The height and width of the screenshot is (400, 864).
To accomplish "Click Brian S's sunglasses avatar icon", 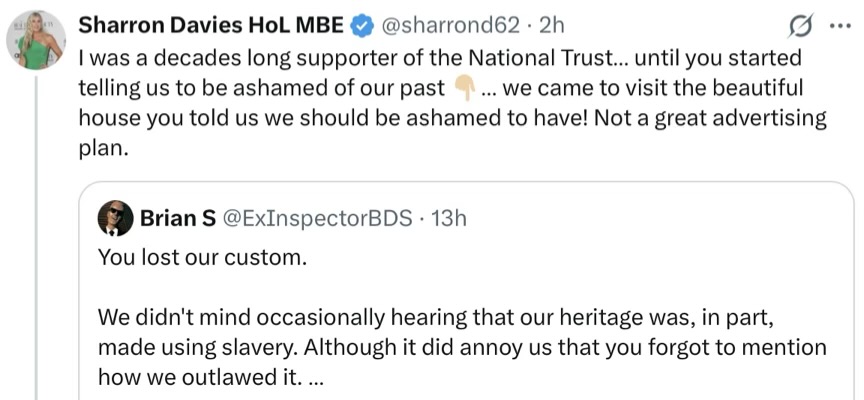I will (114, 217).
